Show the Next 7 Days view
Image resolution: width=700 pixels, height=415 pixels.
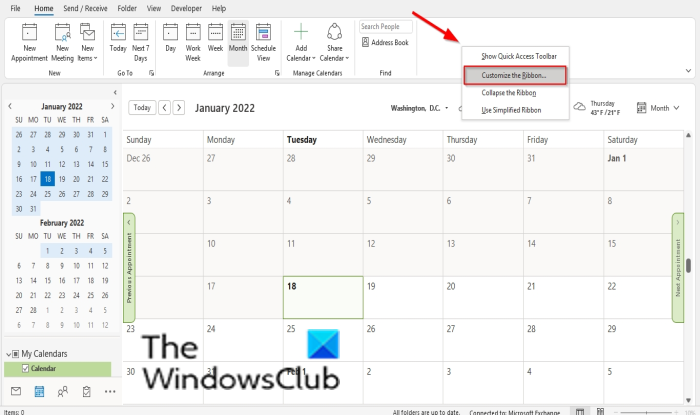(x=141, y=42)
